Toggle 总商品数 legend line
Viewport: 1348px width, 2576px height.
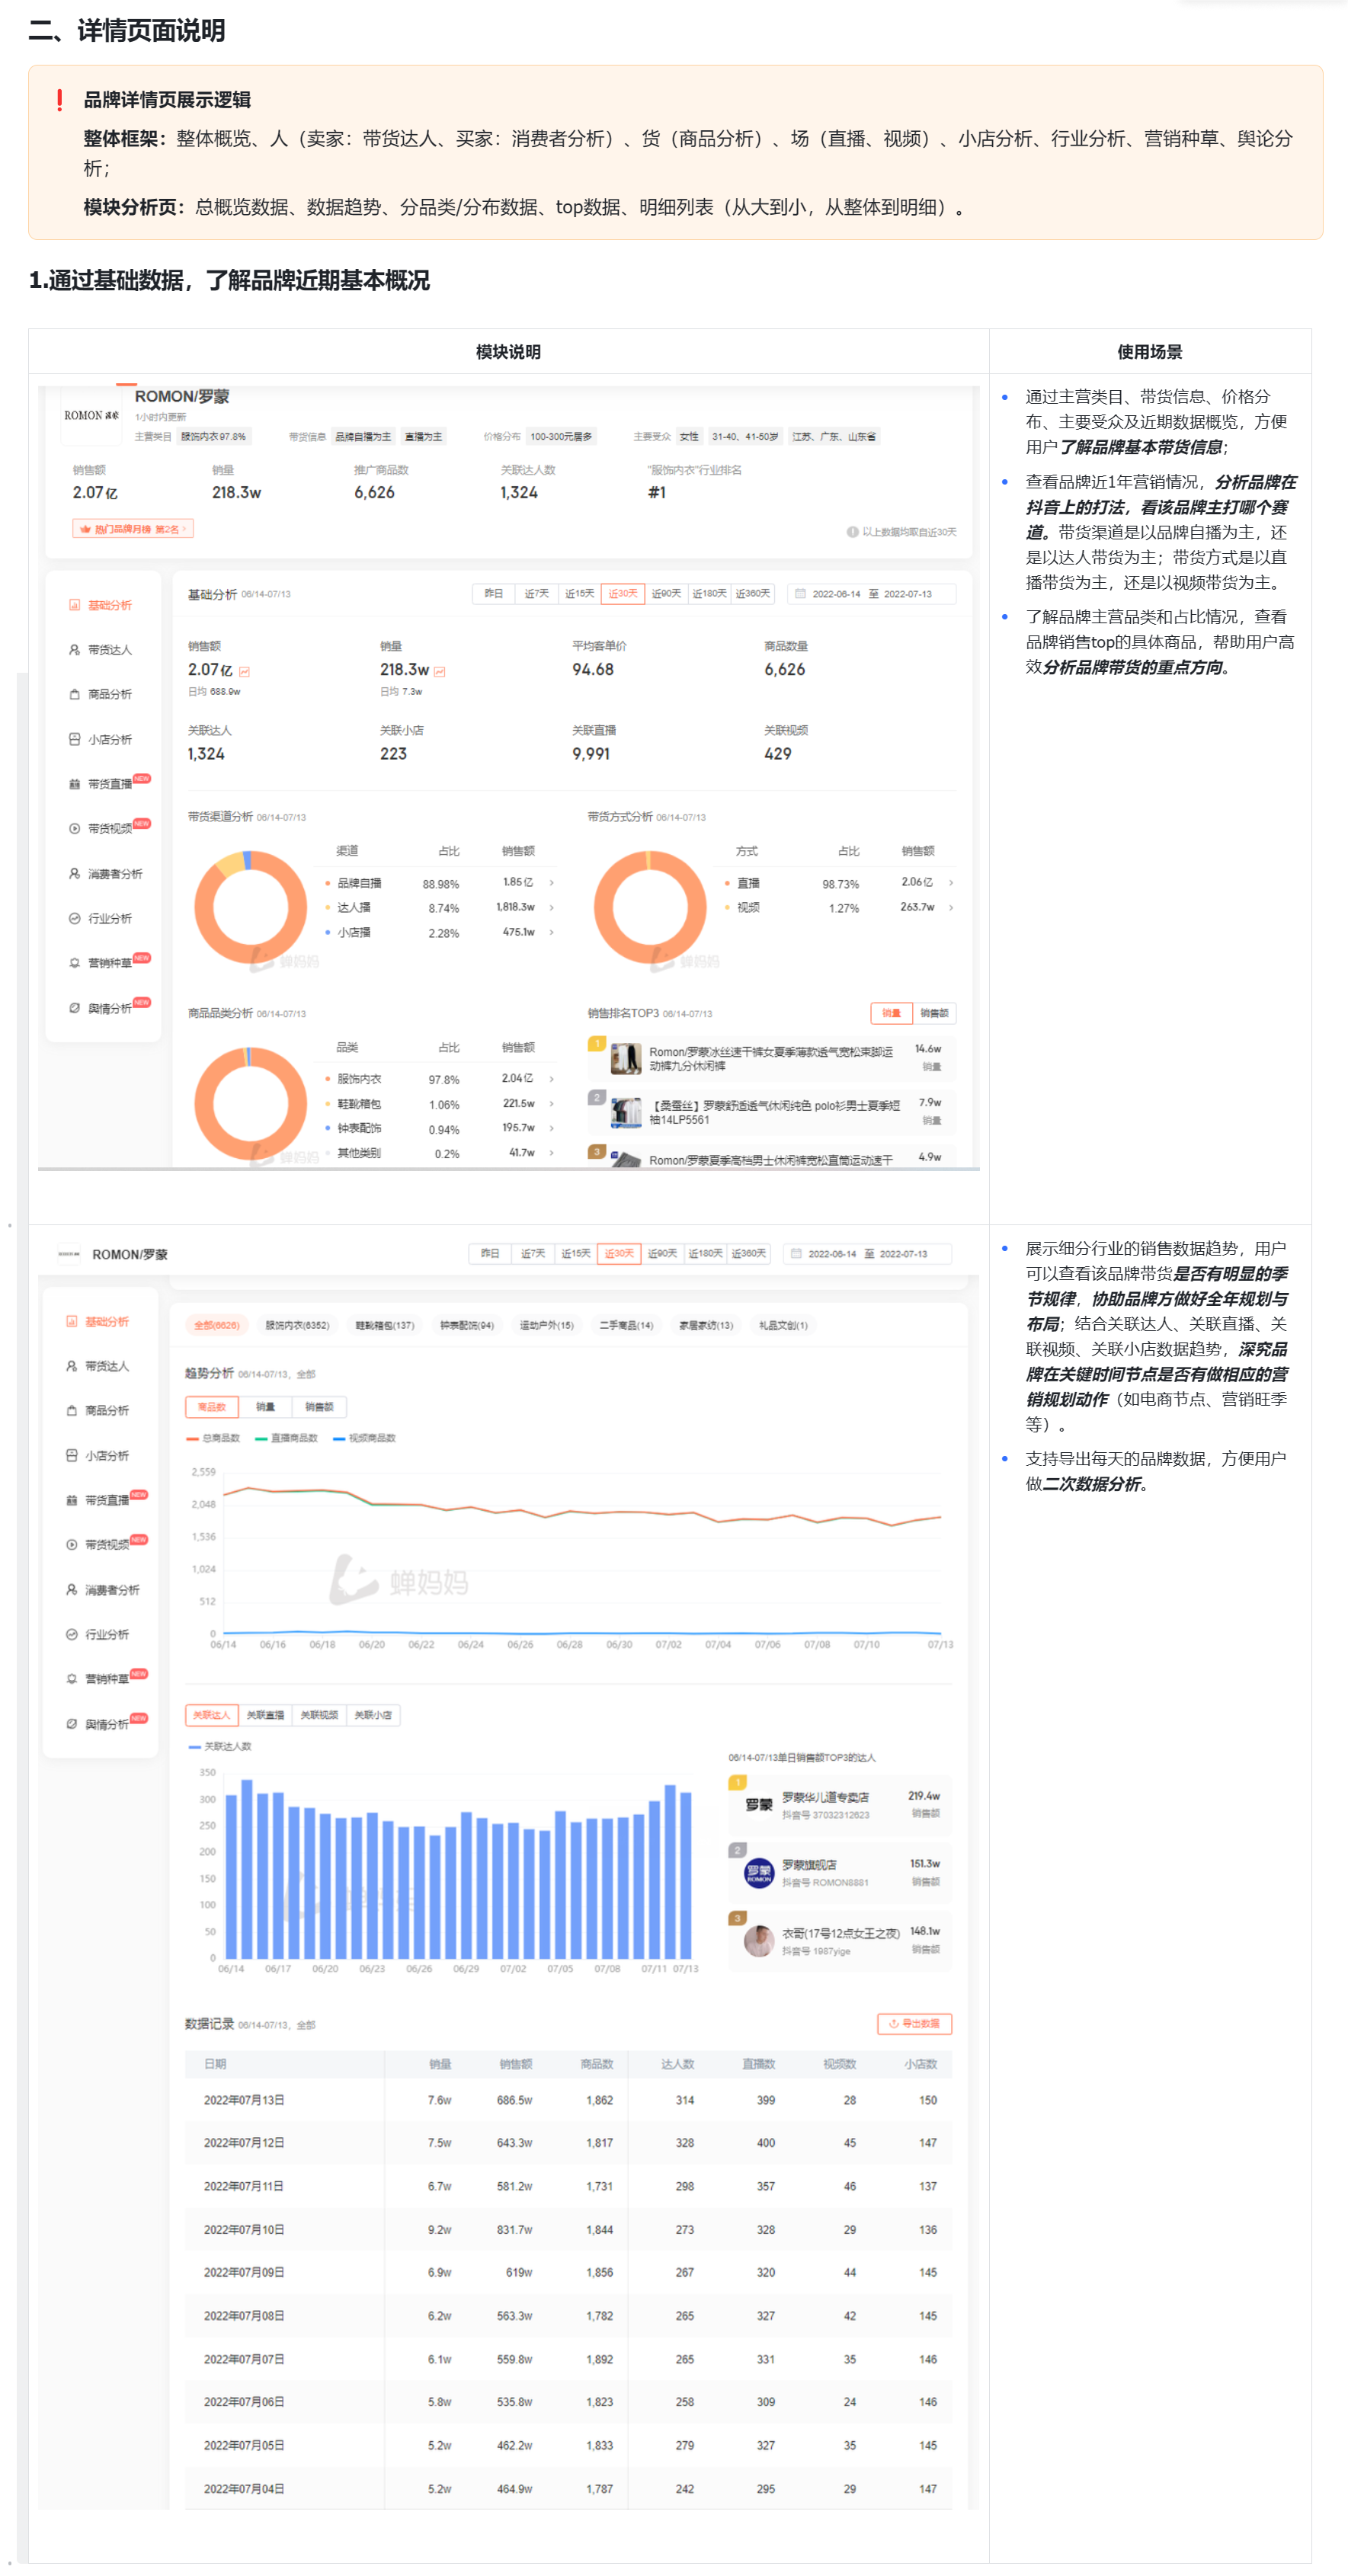click(213, 1438)
